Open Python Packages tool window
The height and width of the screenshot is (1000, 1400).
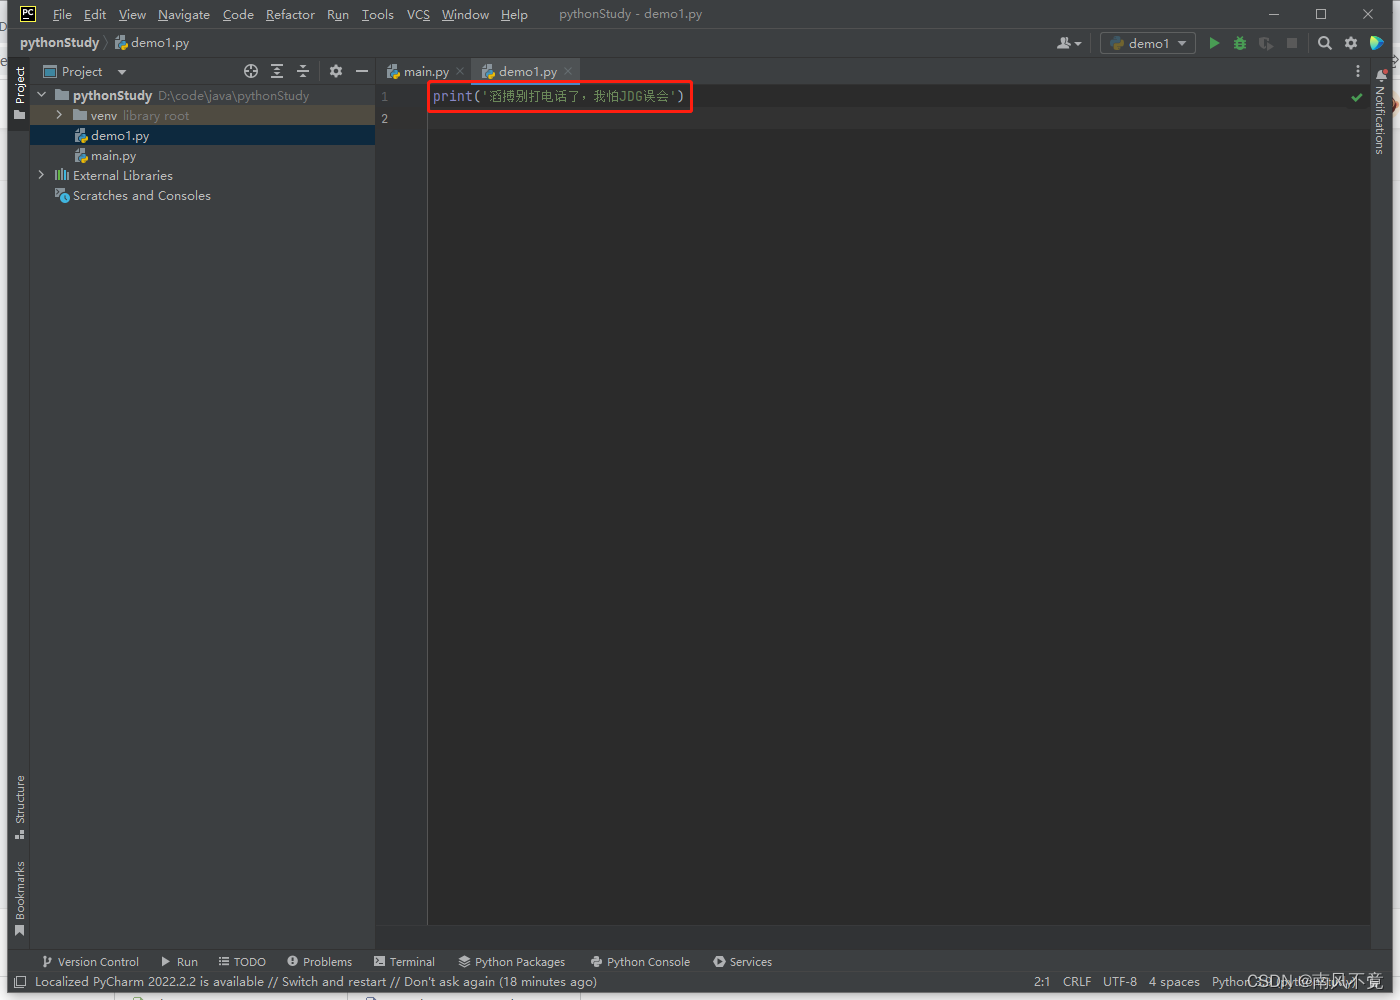tap(512, 962)
